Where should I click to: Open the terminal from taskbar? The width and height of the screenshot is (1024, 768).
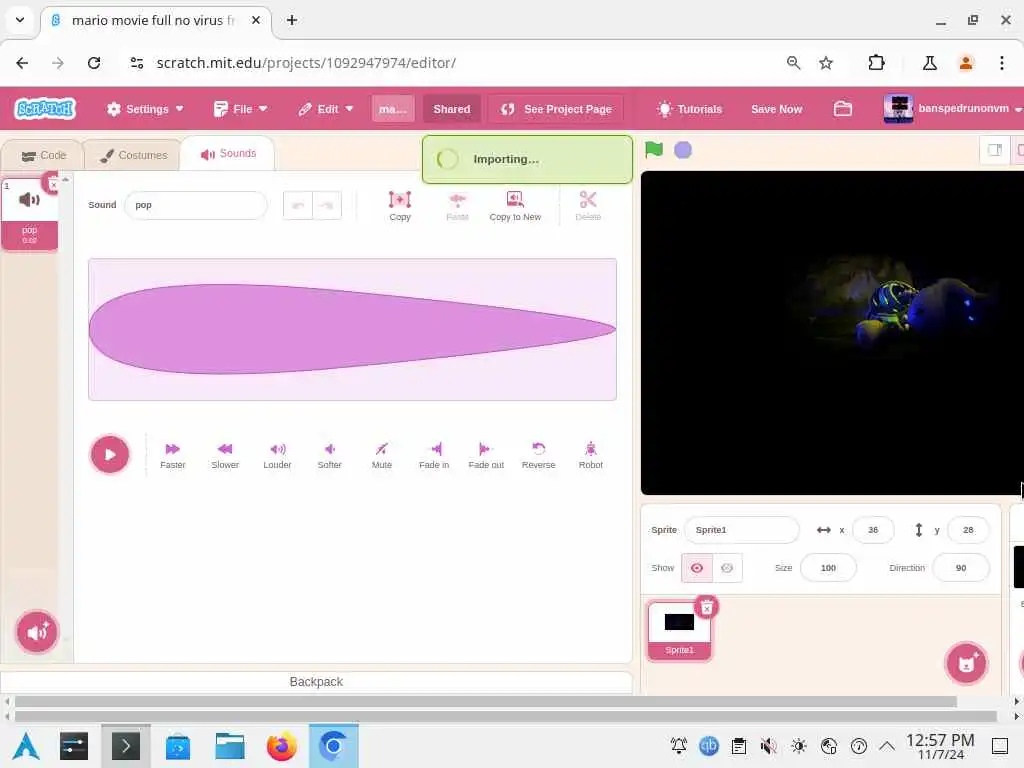coord(126,746)
